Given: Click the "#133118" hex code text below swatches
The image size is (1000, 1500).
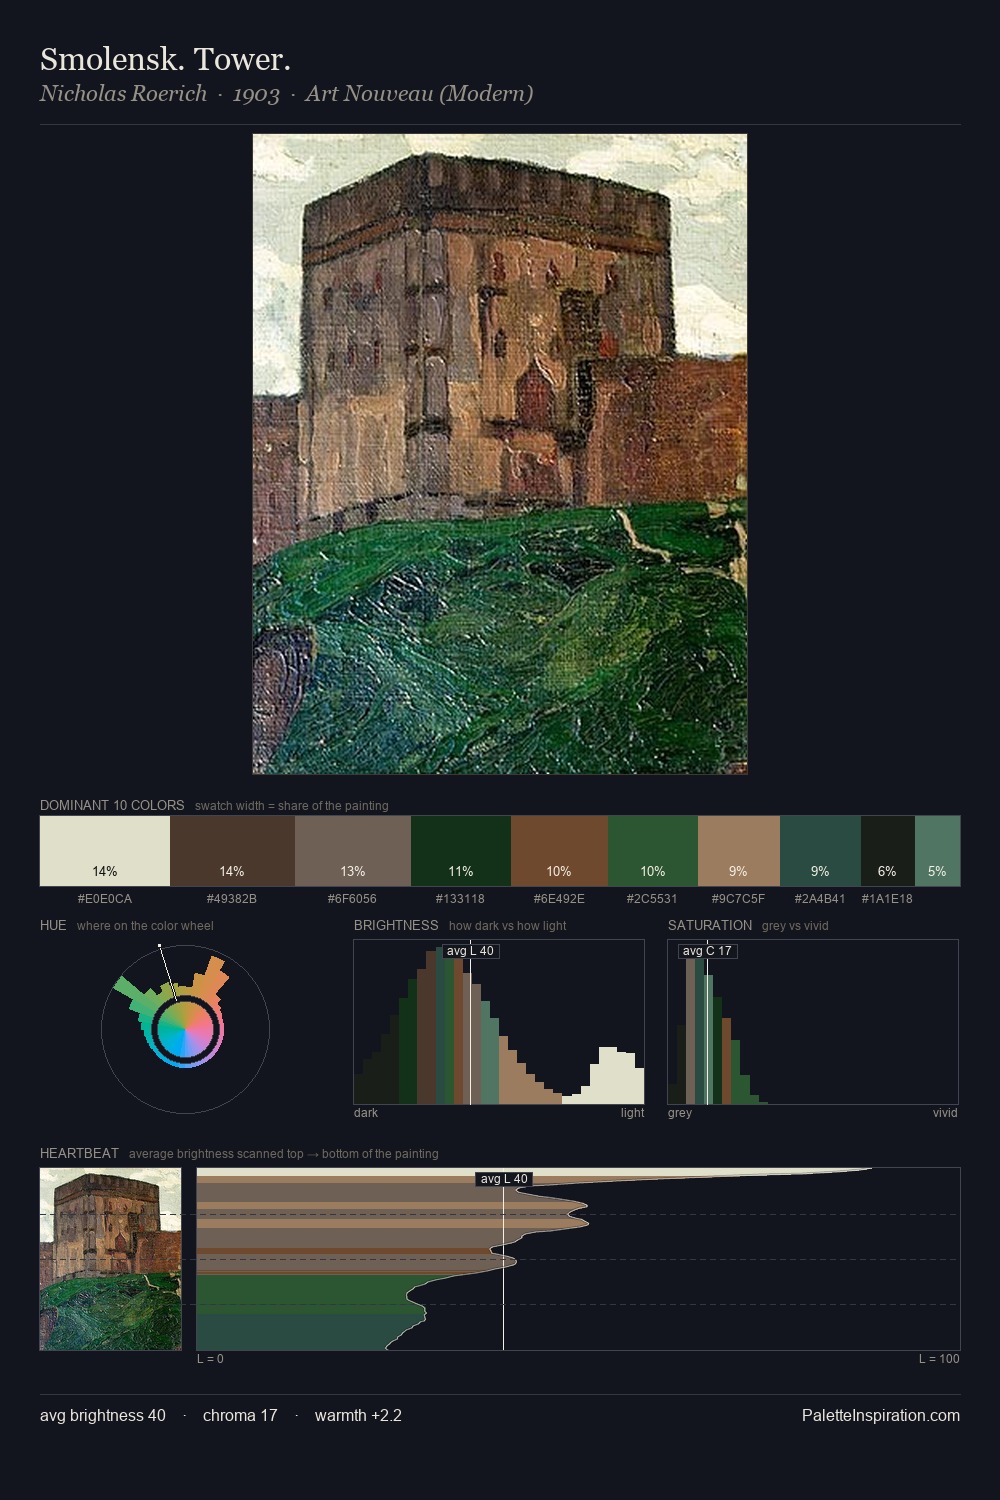Looking at the screenshot, I should [x=461, y=899].
